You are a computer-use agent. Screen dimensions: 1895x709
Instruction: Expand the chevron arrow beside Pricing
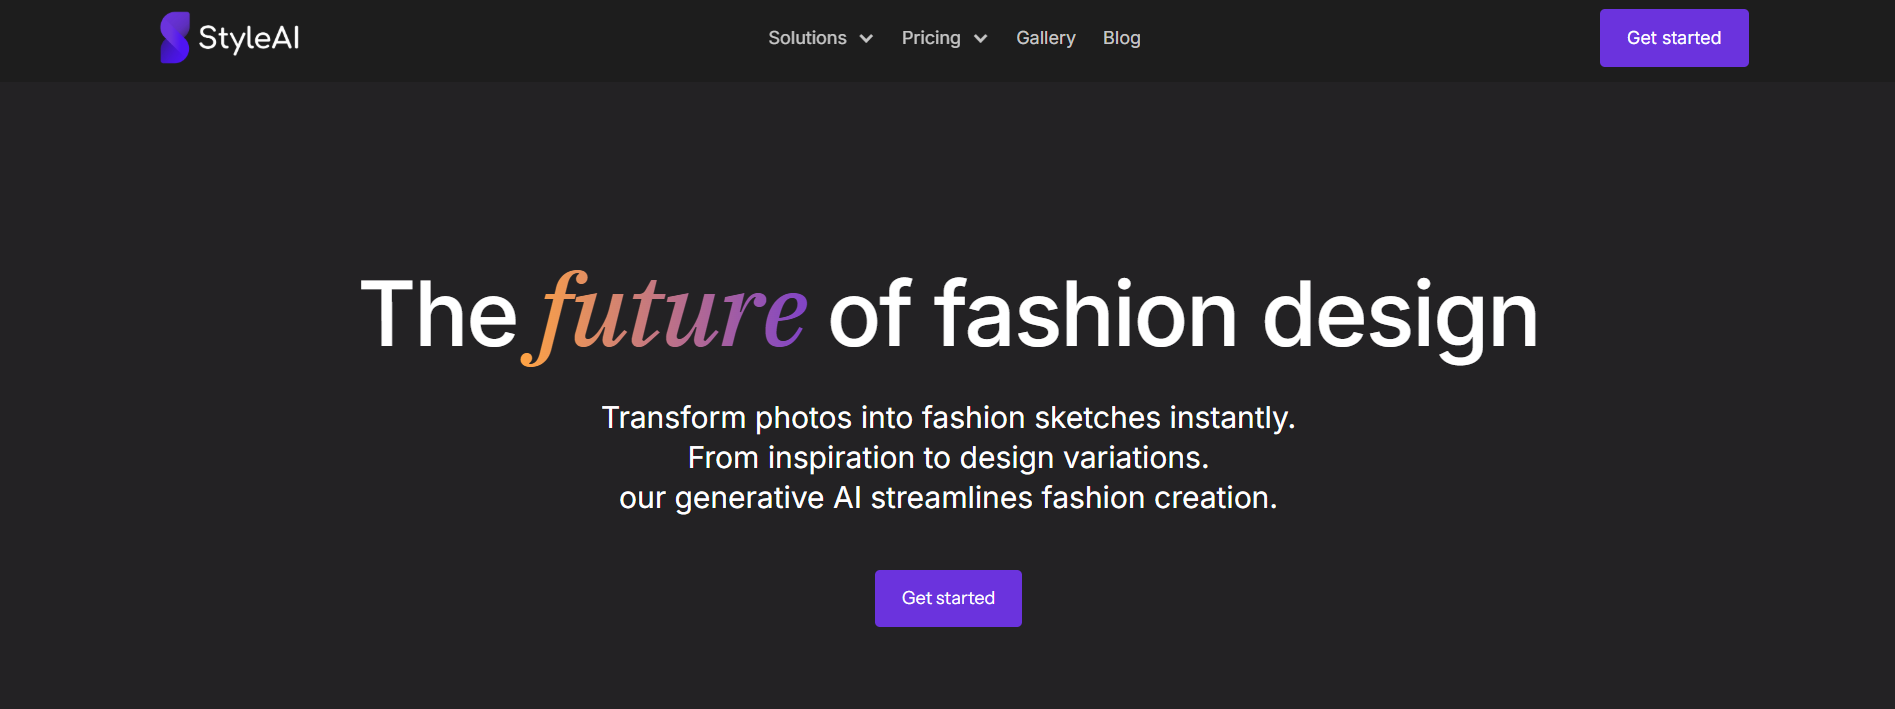point(980,39)
